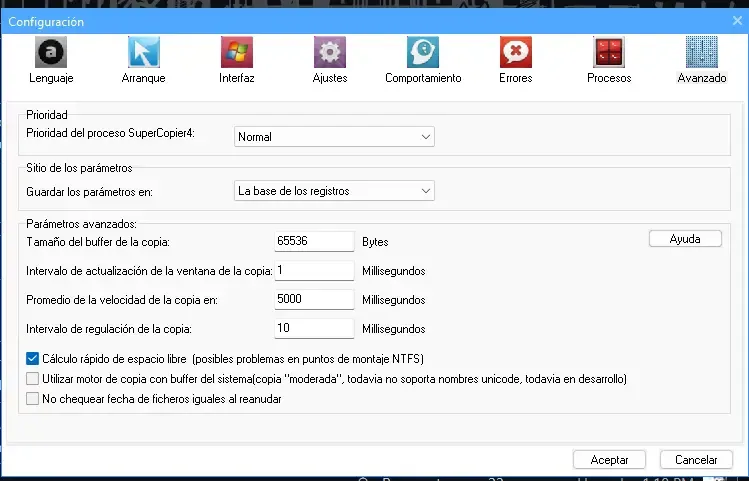Screen dimensions: 749x481
Task: Click the Avanzado tab label
Action: (702, 78)
